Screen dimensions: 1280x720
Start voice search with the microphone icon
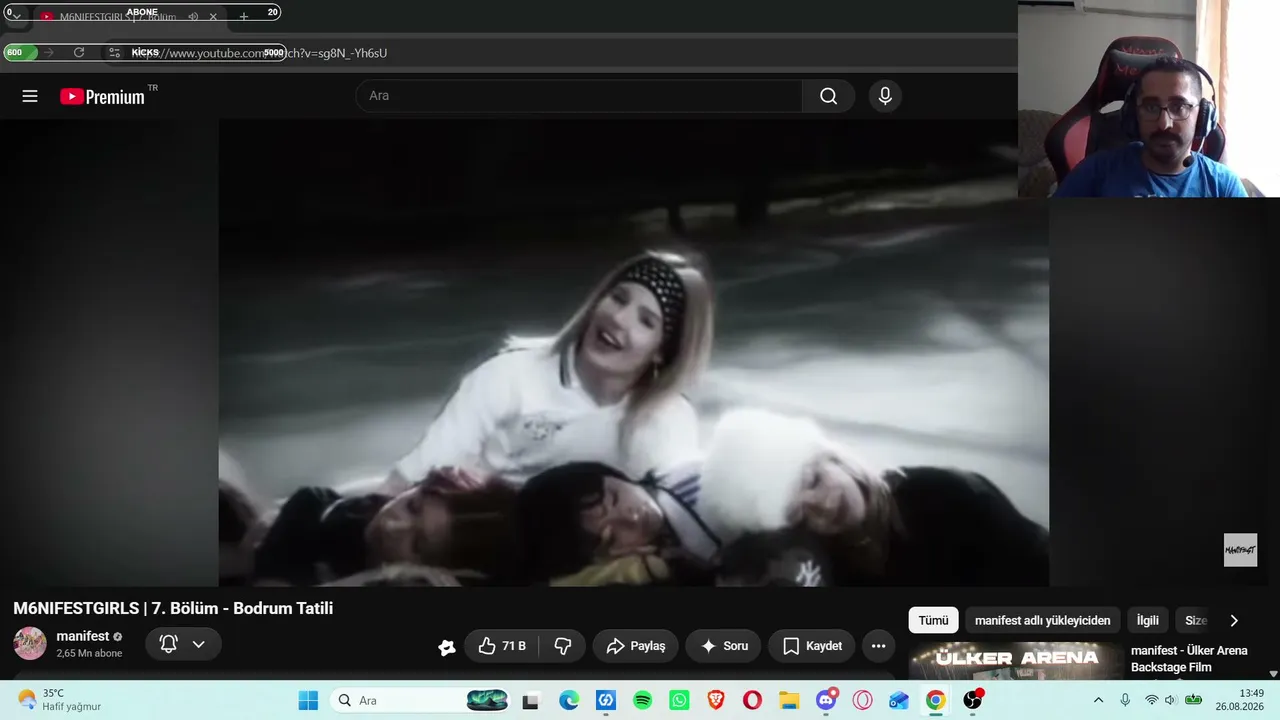coord(885,96)
